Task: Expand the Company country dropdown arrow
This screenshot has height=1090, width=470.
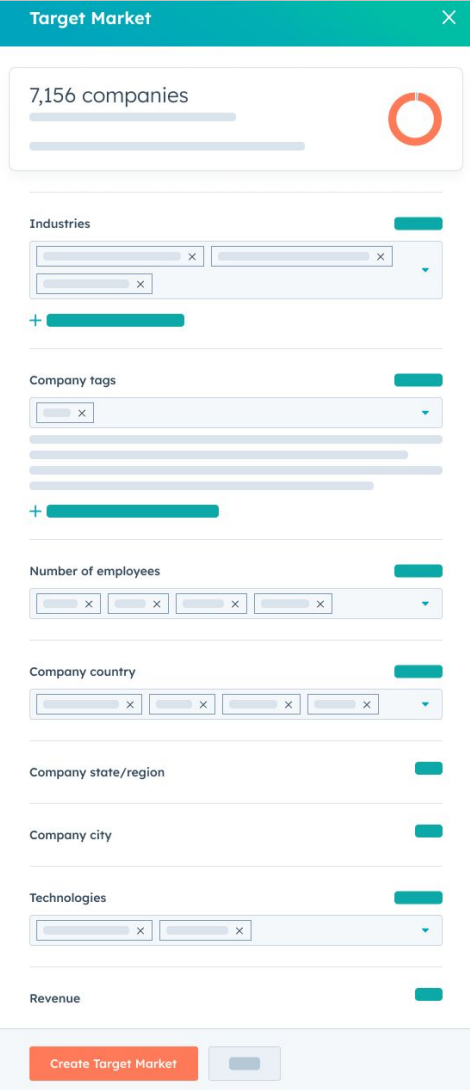Action: coord(426,704)
